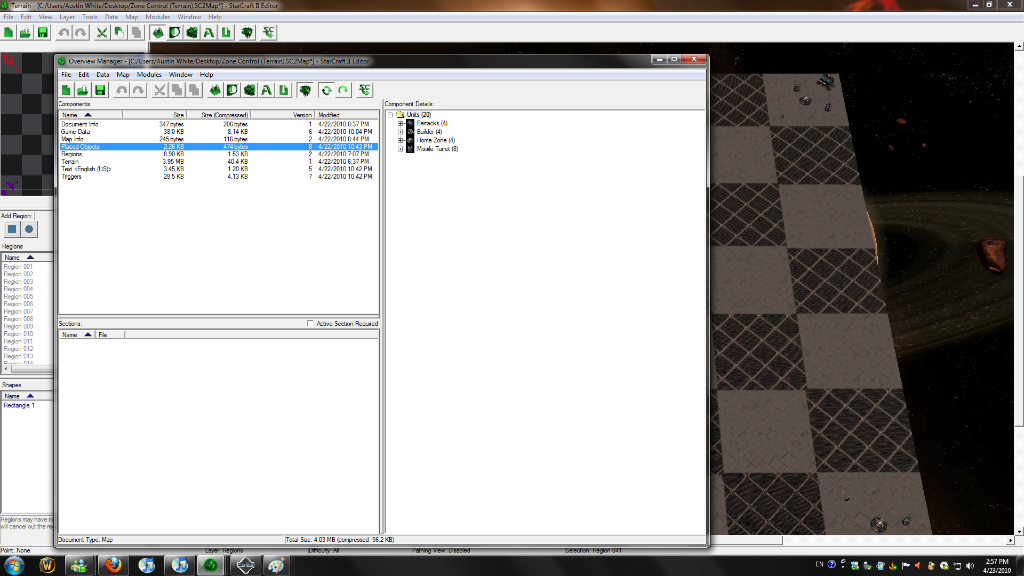The width and height of the screenshot is (1024, 576).
Task: Expand the Barracks (4) tree node
Action: (x=401, y=123)
